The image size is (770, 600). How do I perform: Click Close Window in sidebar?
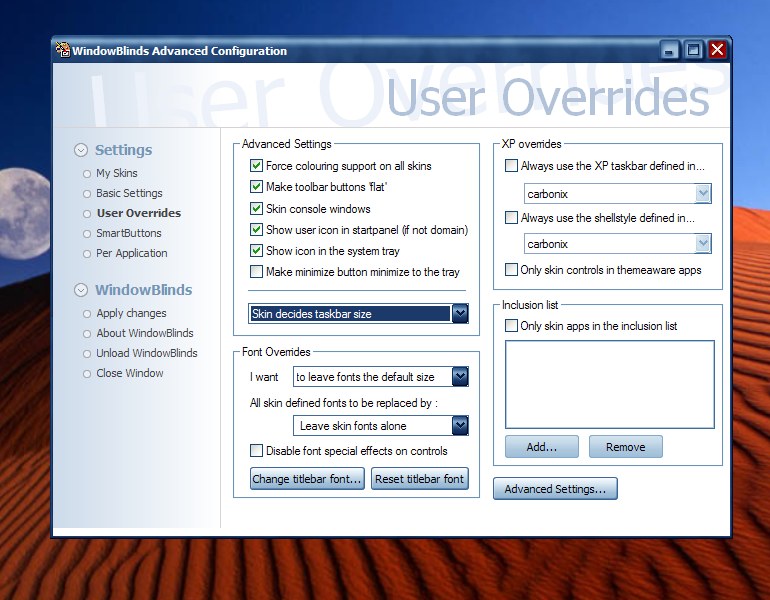130,374
